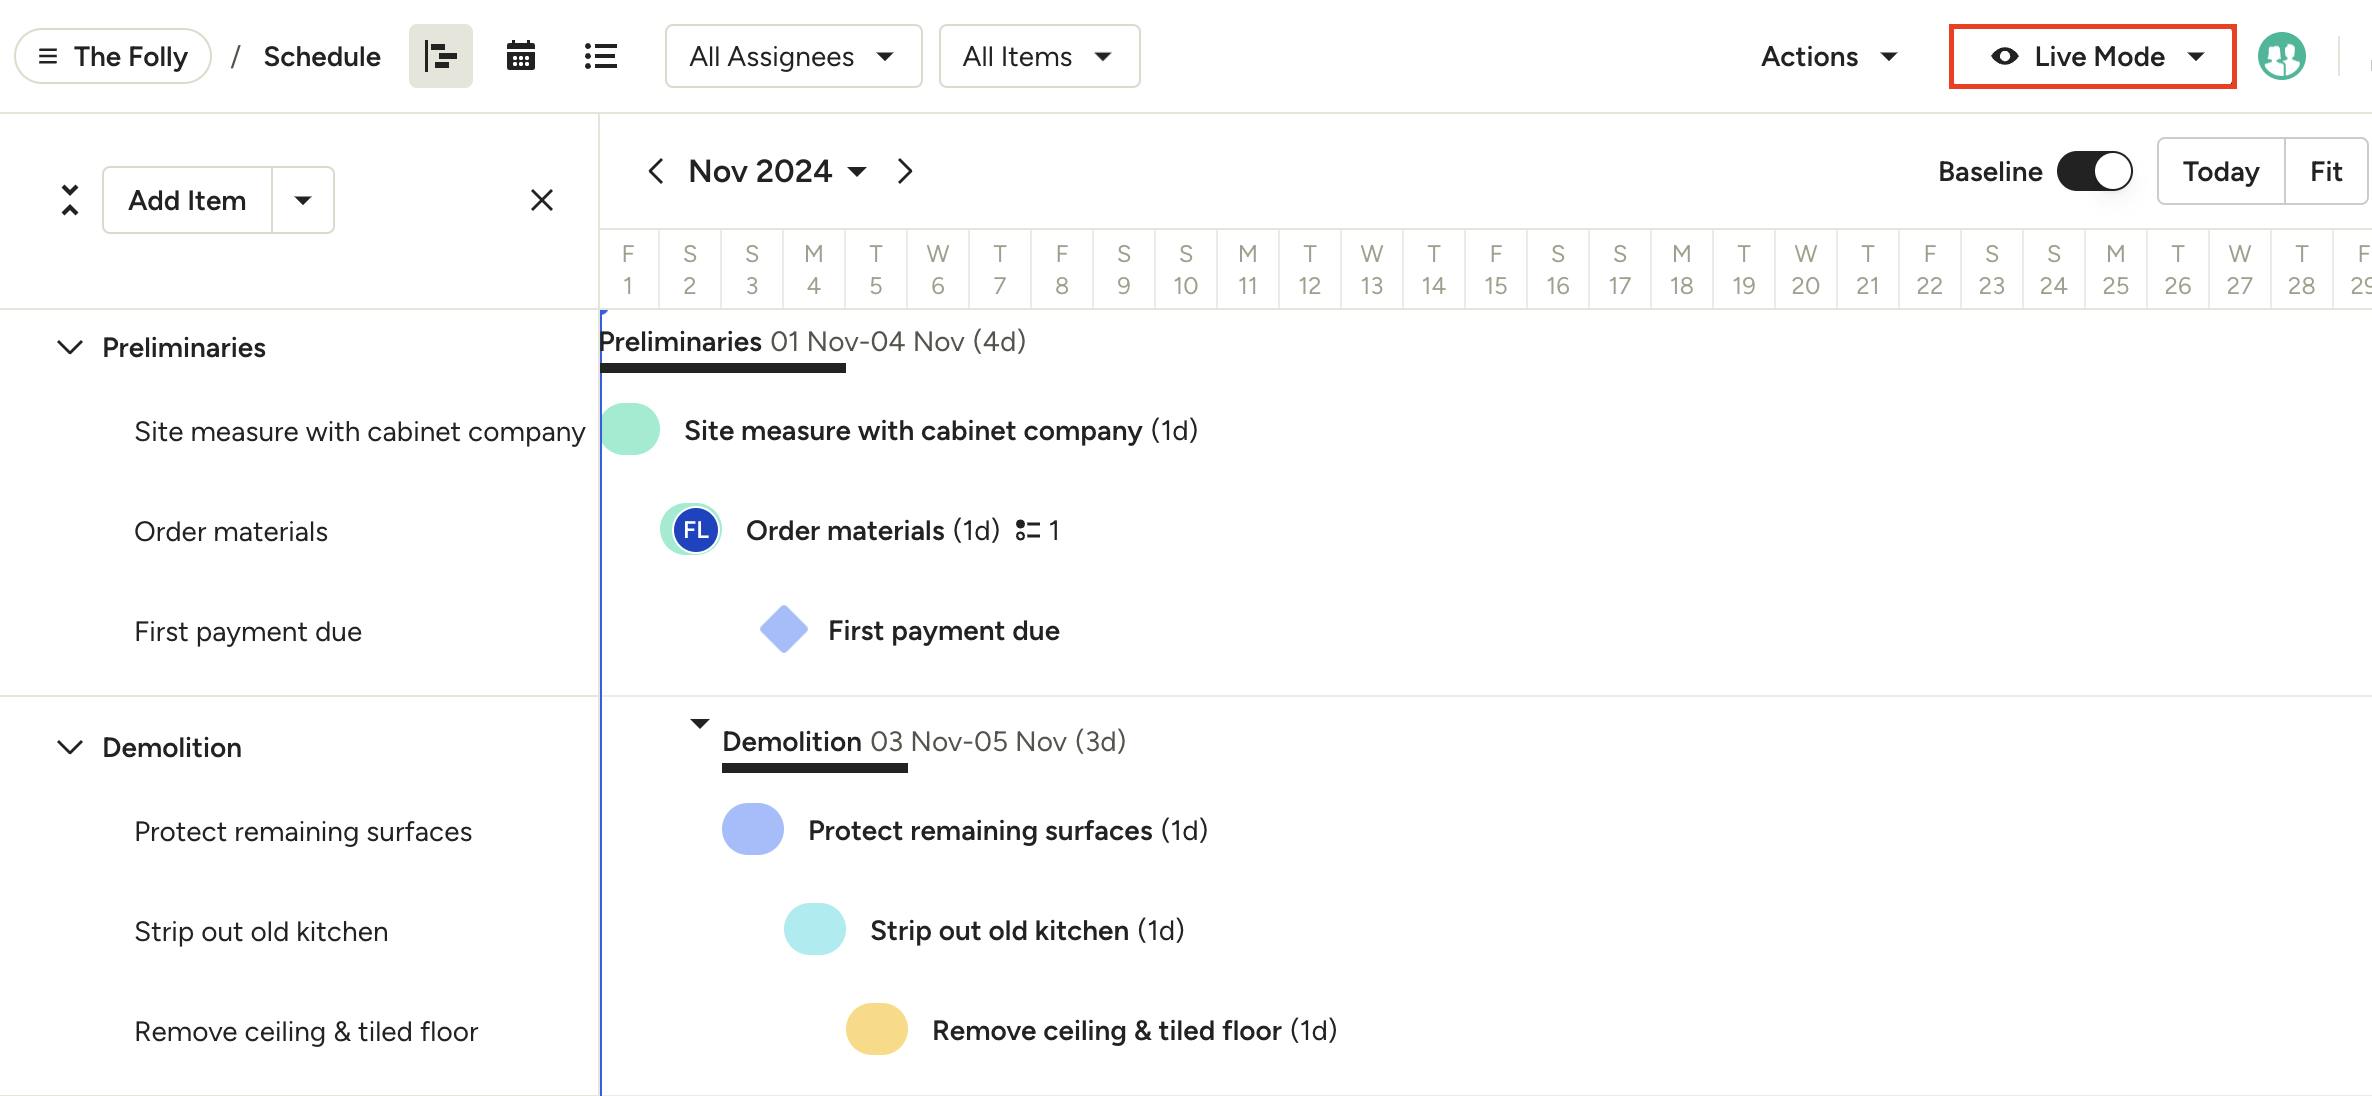The width and height of the screenshot is (2372, 1096).
Task: Open Live Mode dropdown
Action: point(2093,56)
